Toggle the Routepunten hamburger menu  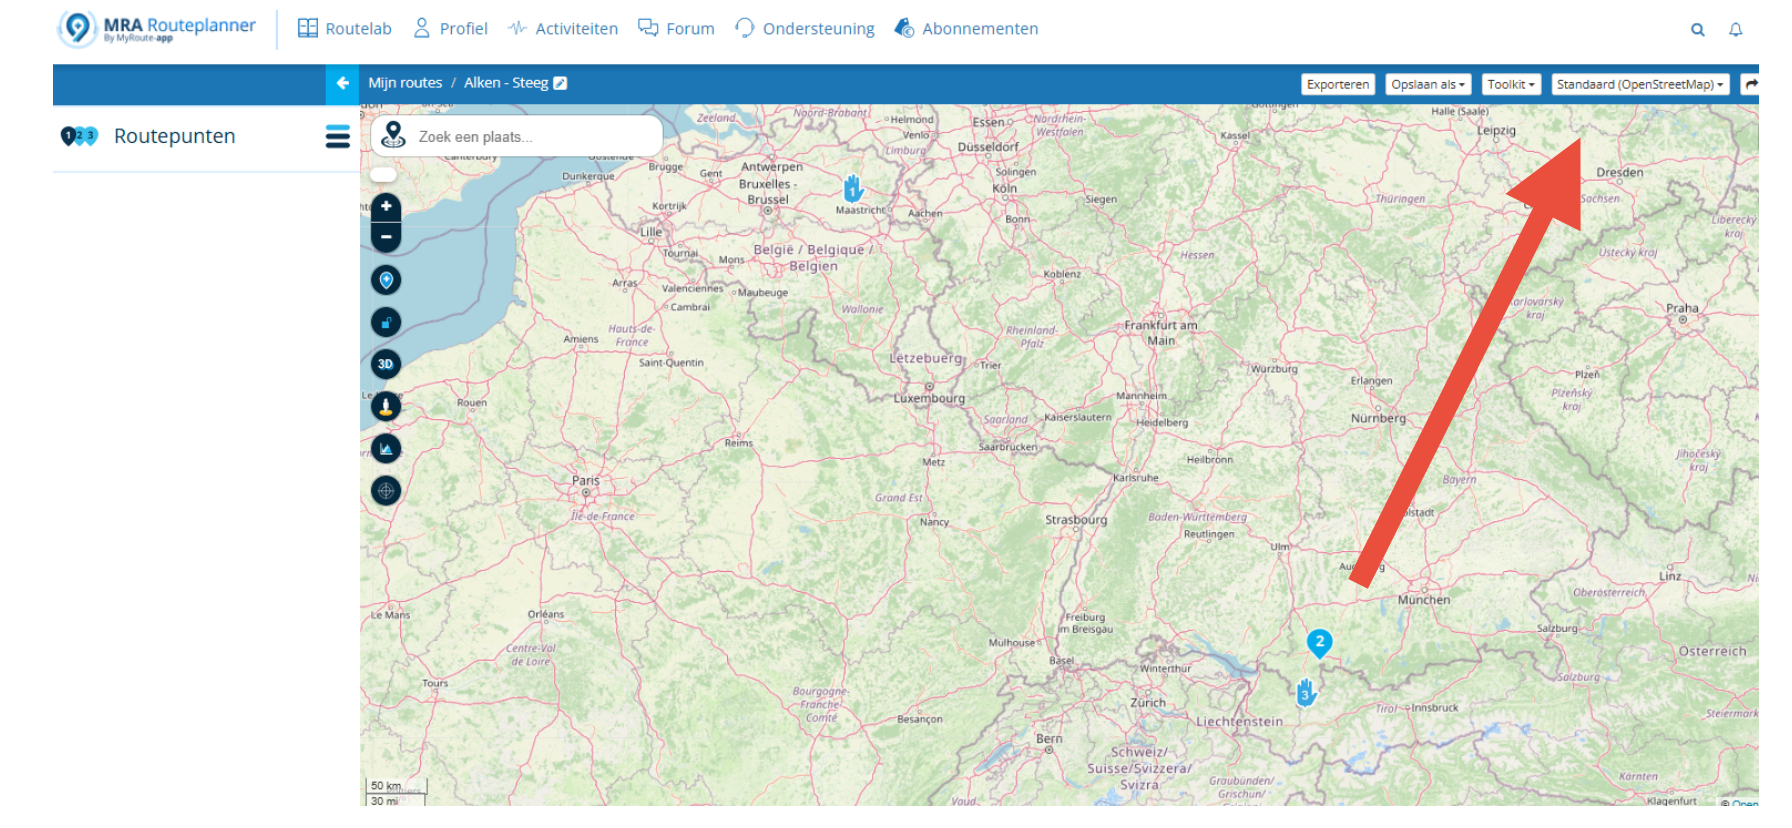(338, 137)
